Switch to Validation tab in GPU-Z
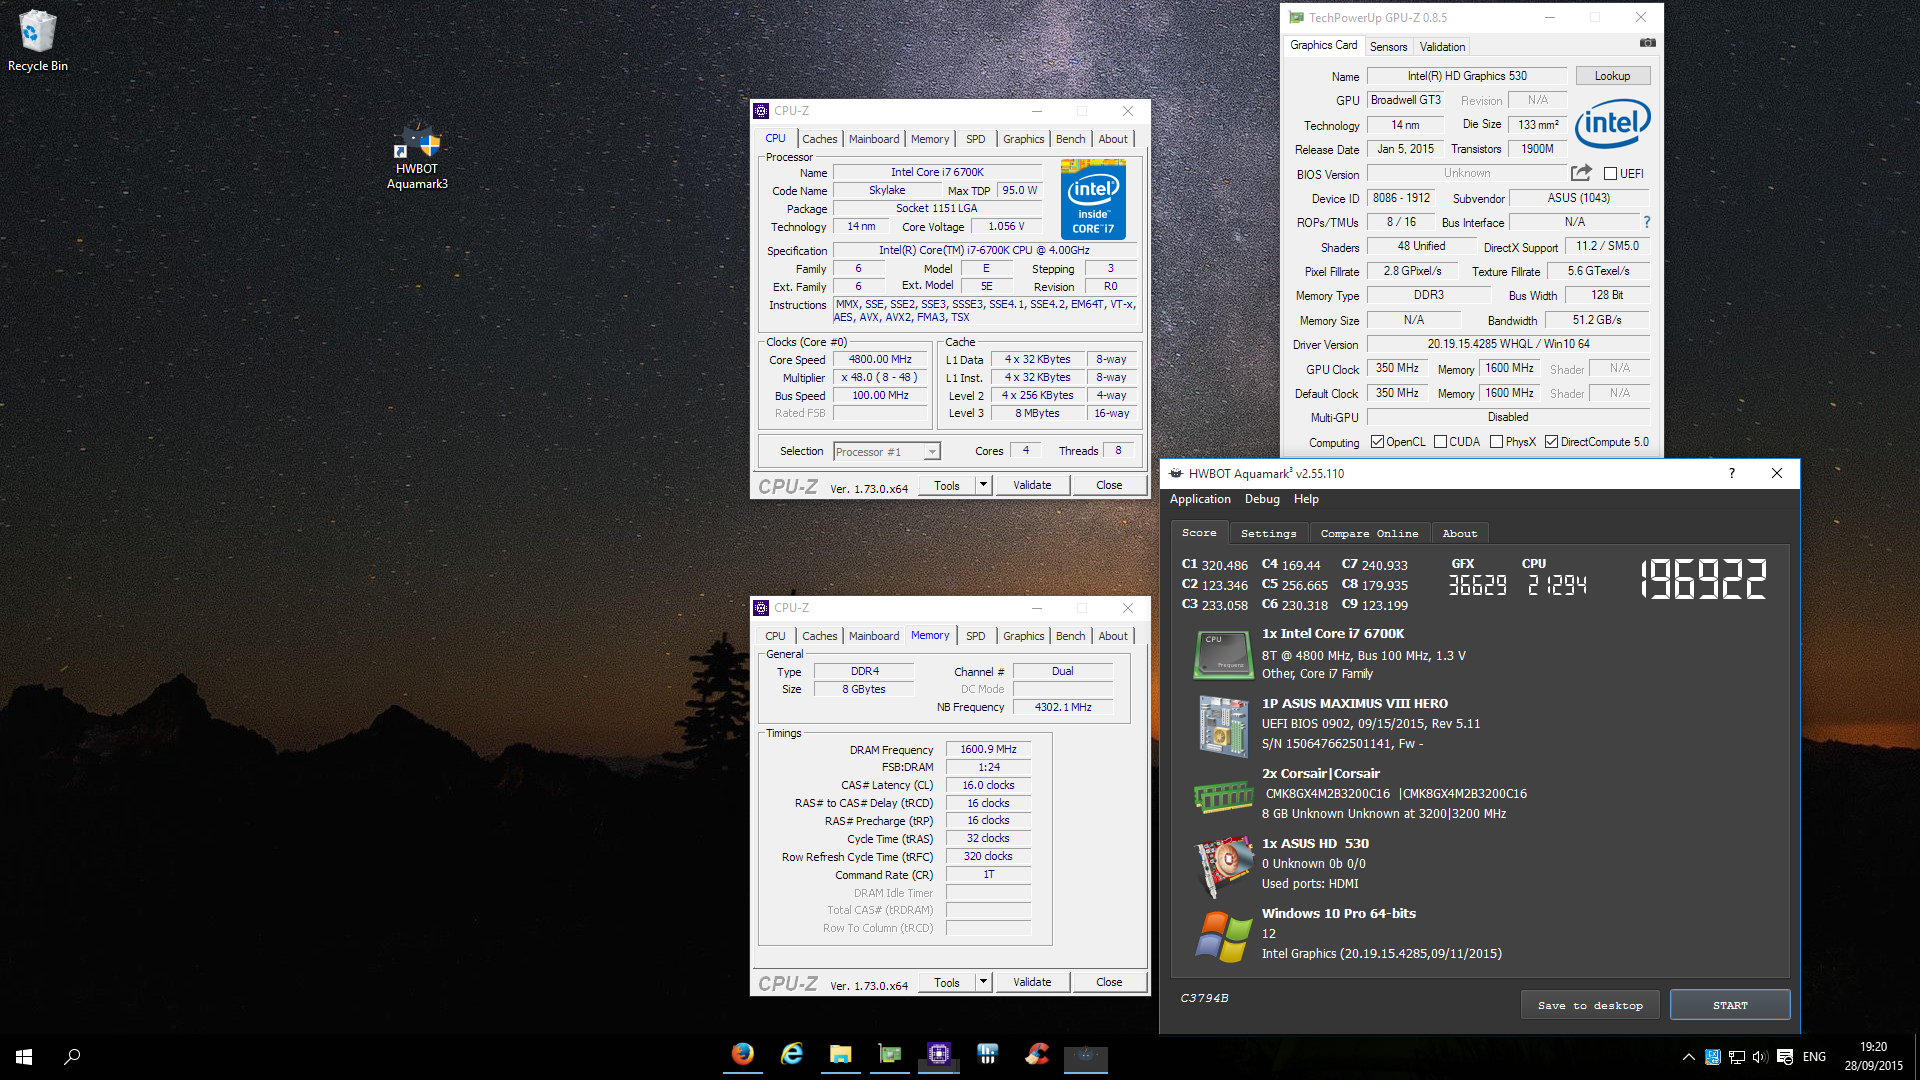 [x=1442, y=47]
